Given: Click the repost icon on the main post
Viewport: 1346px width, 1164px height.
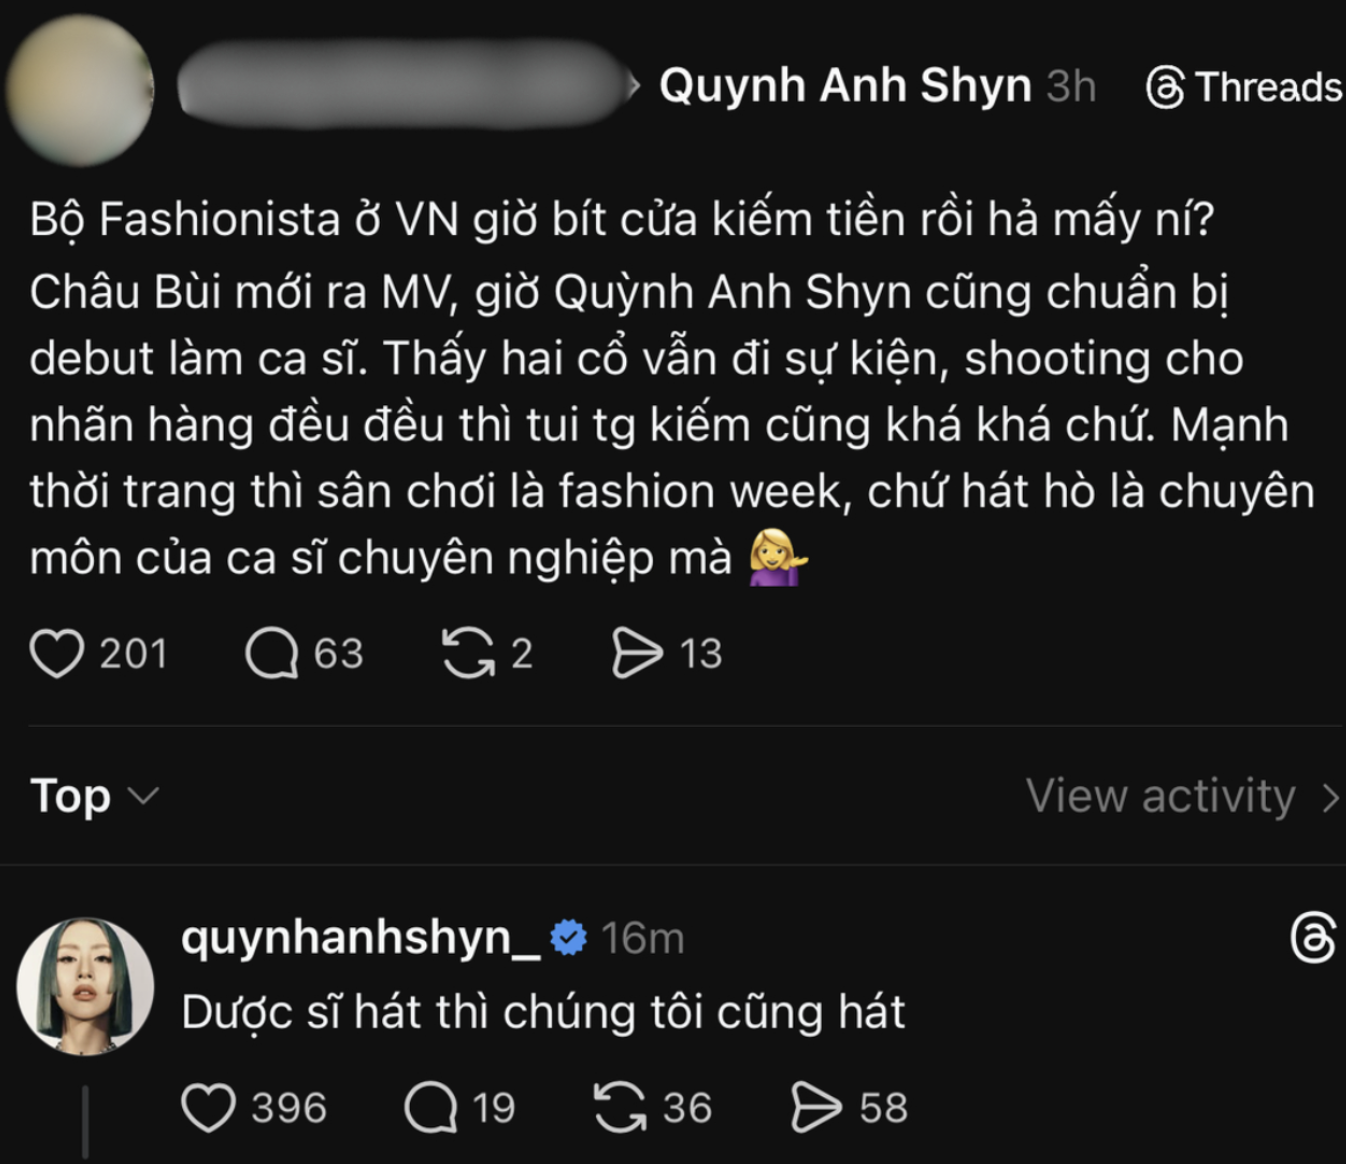Looking at the screenshot, I should coord(470,653).
